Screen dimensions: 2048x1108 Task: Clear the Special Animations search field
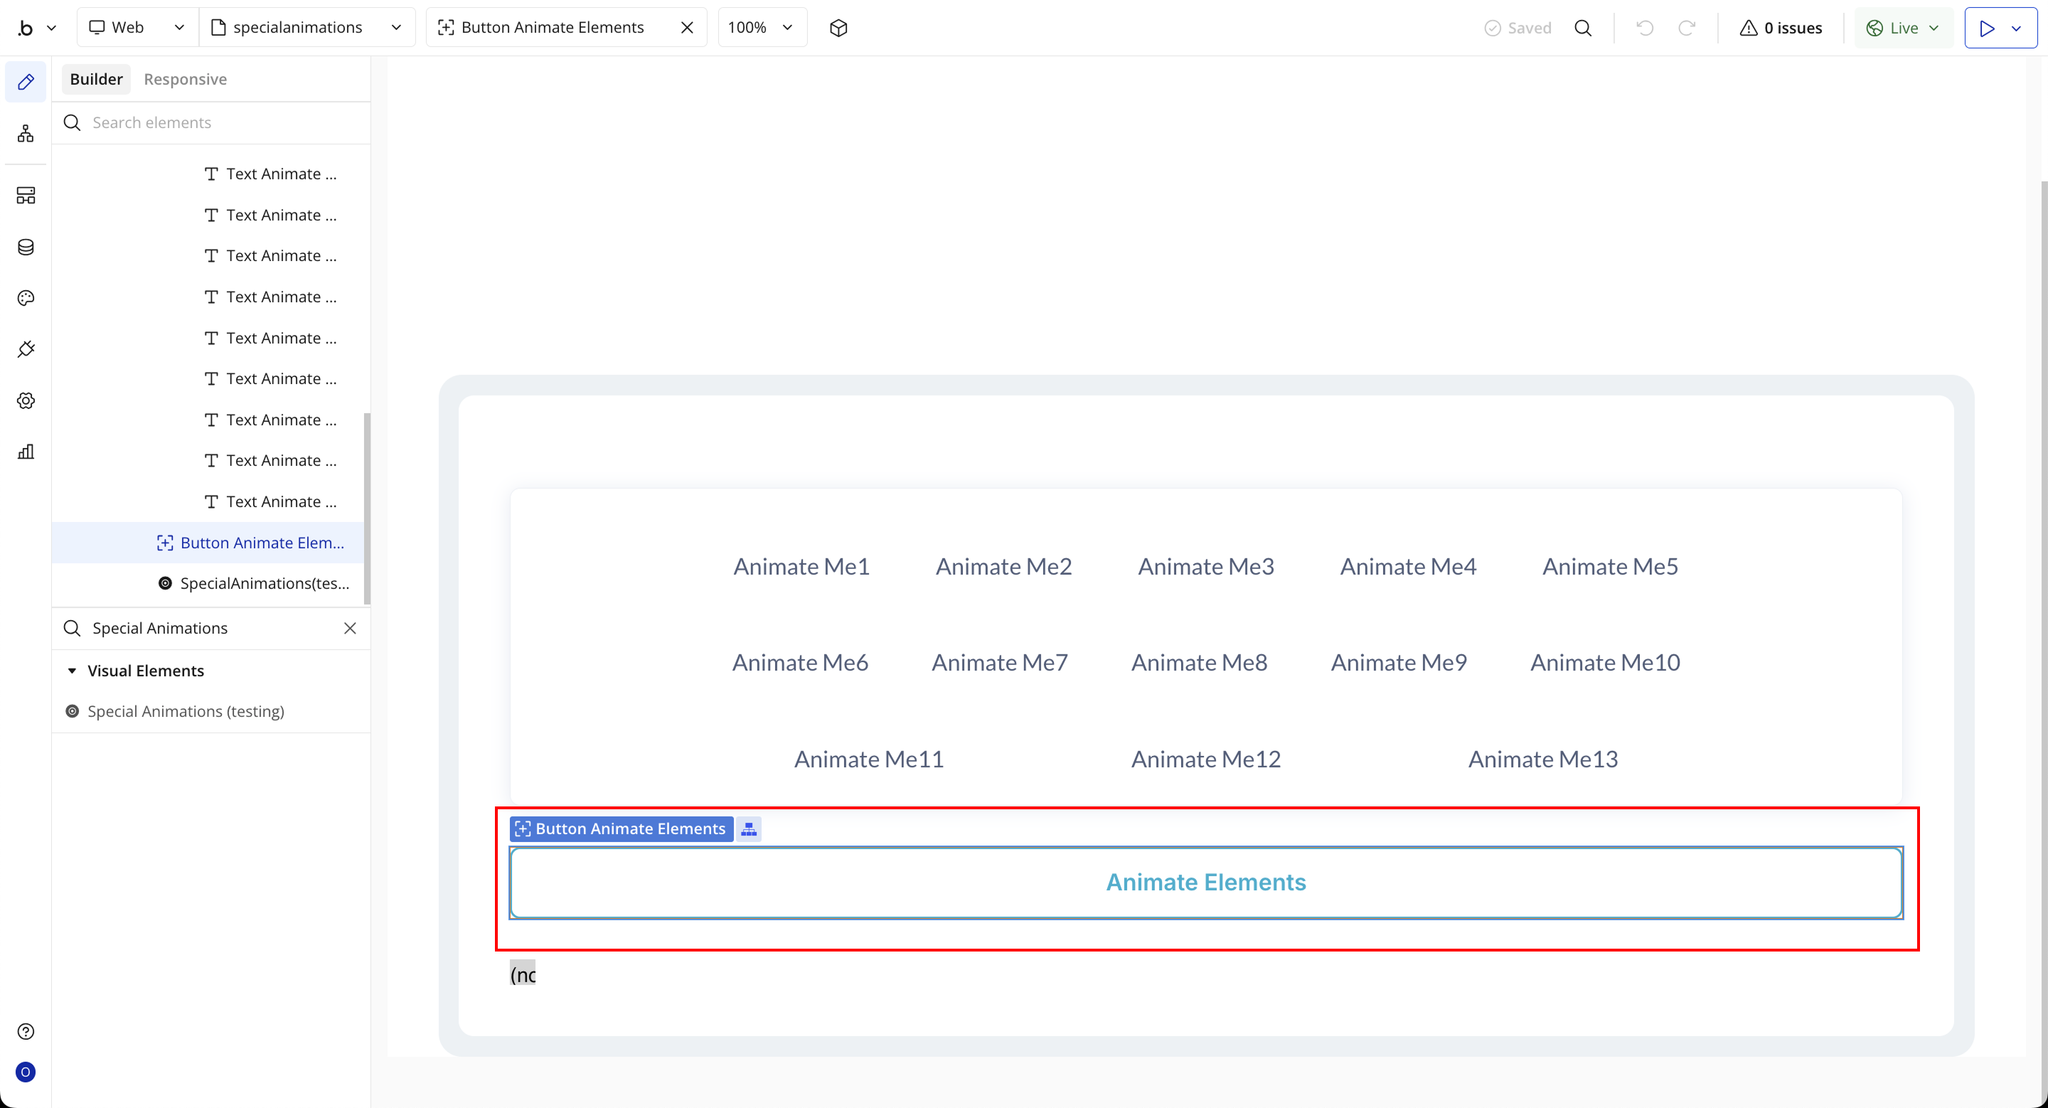click(350, 628)
